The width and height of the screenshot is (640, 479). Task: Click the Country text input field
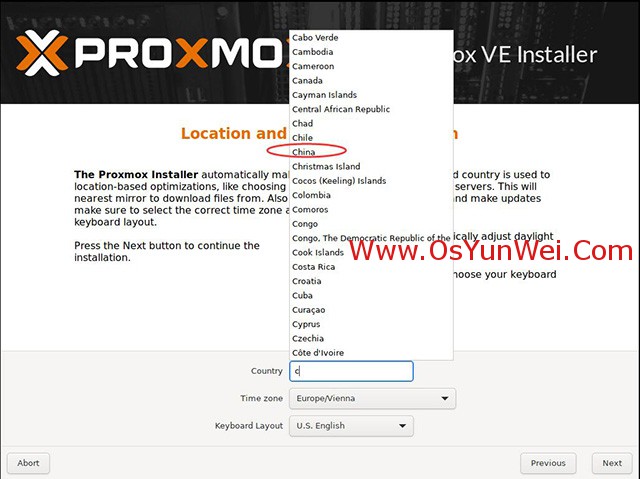click(351, 371)
